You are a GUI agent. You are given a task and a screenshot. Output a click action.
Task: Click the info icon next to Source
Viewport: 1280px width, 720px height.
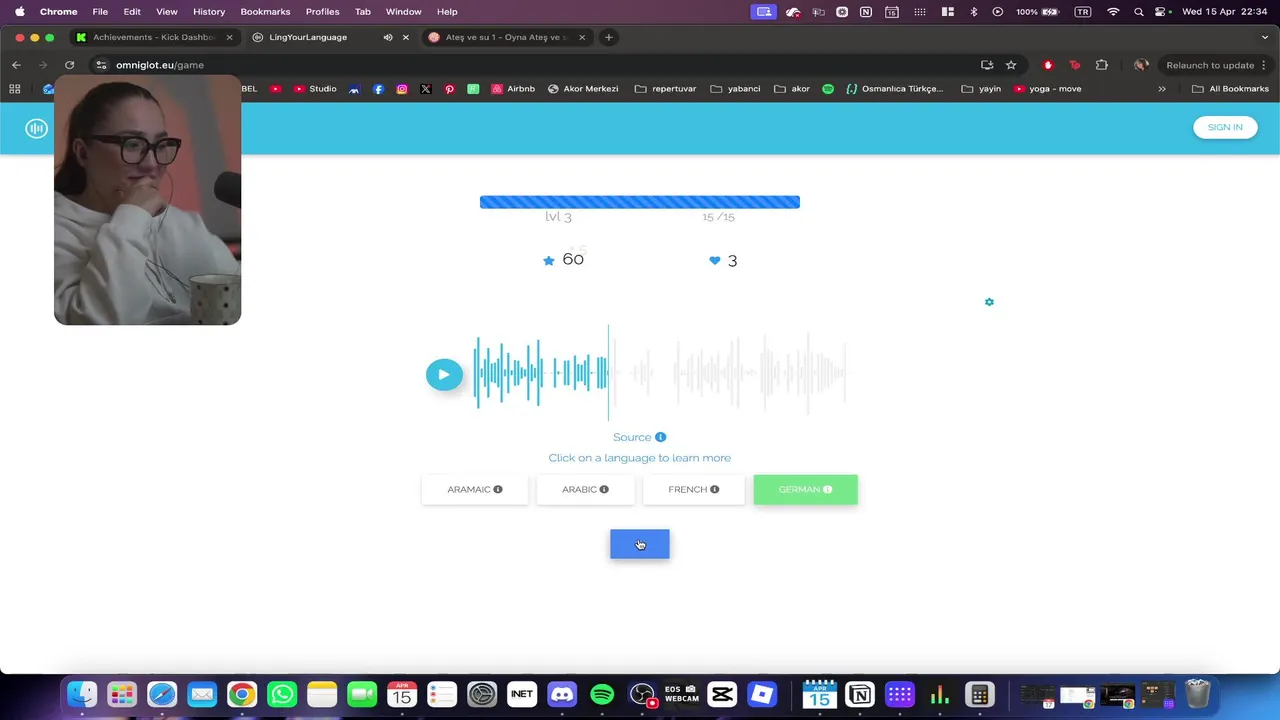pos(660,437)
